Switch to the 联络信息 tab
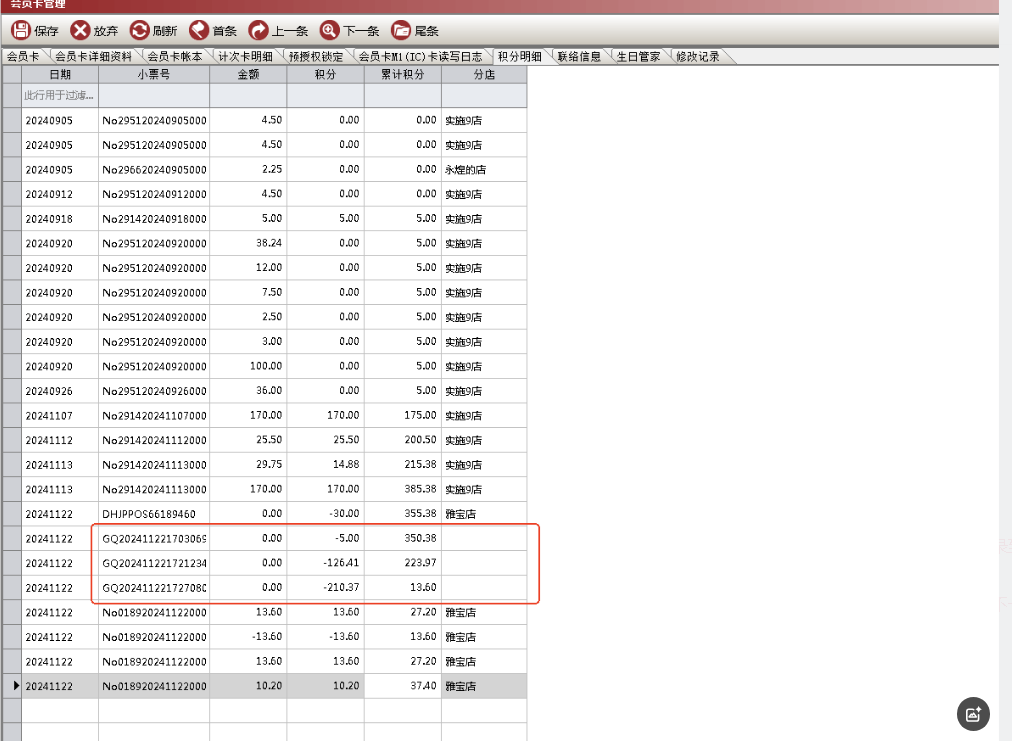1012x741 pixels. [579, 57]
